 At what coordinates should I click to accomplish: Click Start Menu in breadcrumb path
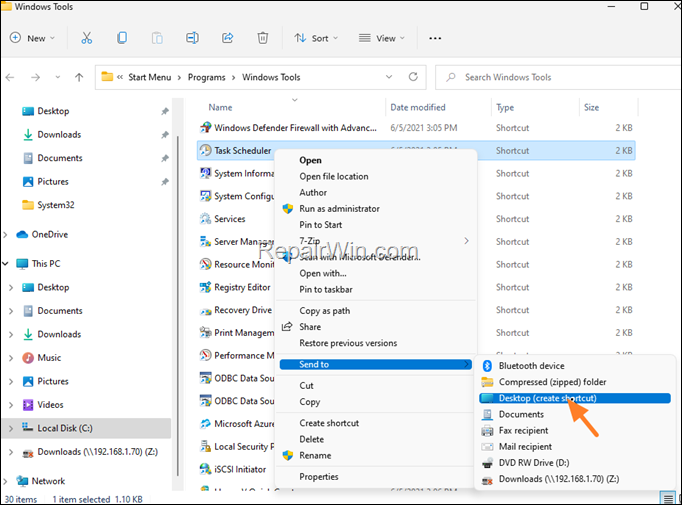[150, 77]
